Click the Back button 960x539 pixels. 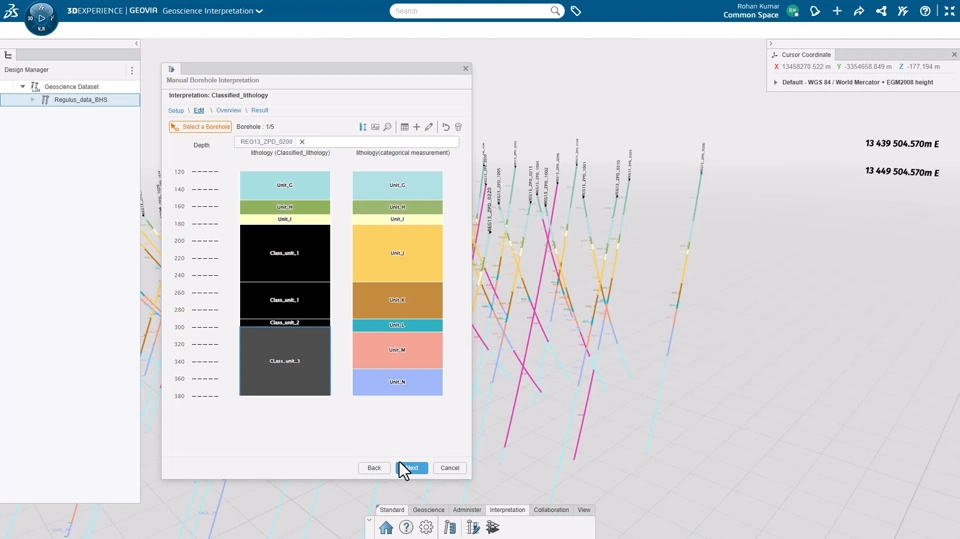(x=374, y=468)
